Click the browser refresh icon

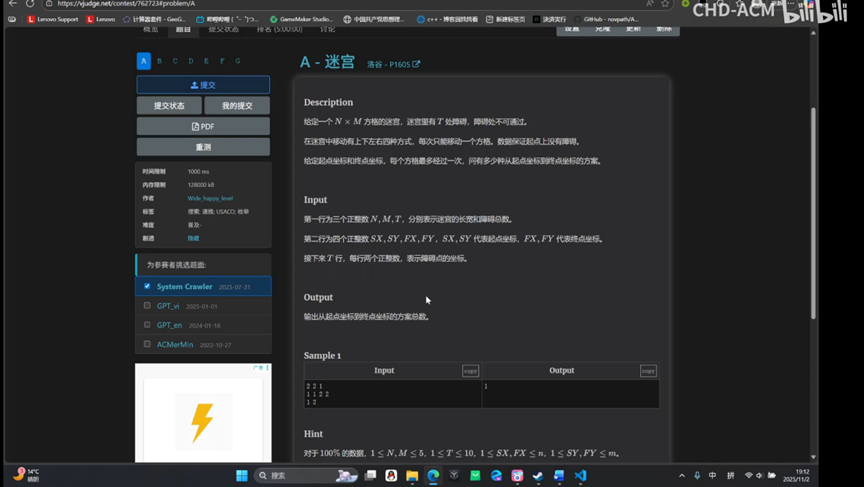tap(30, 4)
